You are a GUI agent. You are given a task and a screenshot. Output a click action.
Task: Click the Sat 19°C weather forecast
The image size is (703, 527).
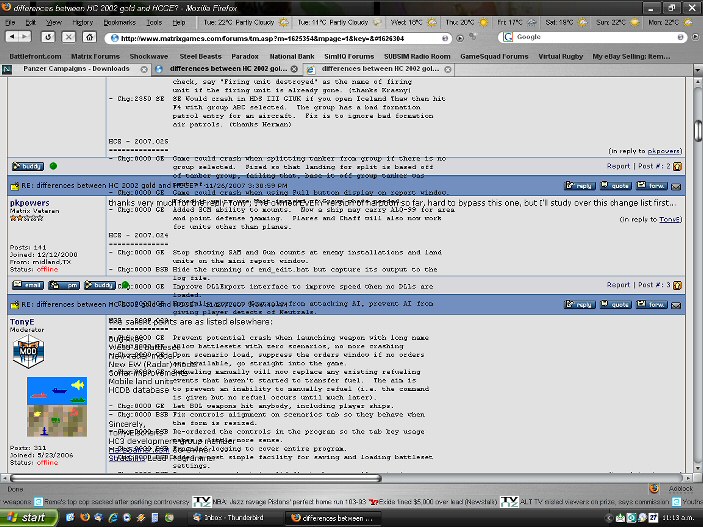click(x=567, y=22)
